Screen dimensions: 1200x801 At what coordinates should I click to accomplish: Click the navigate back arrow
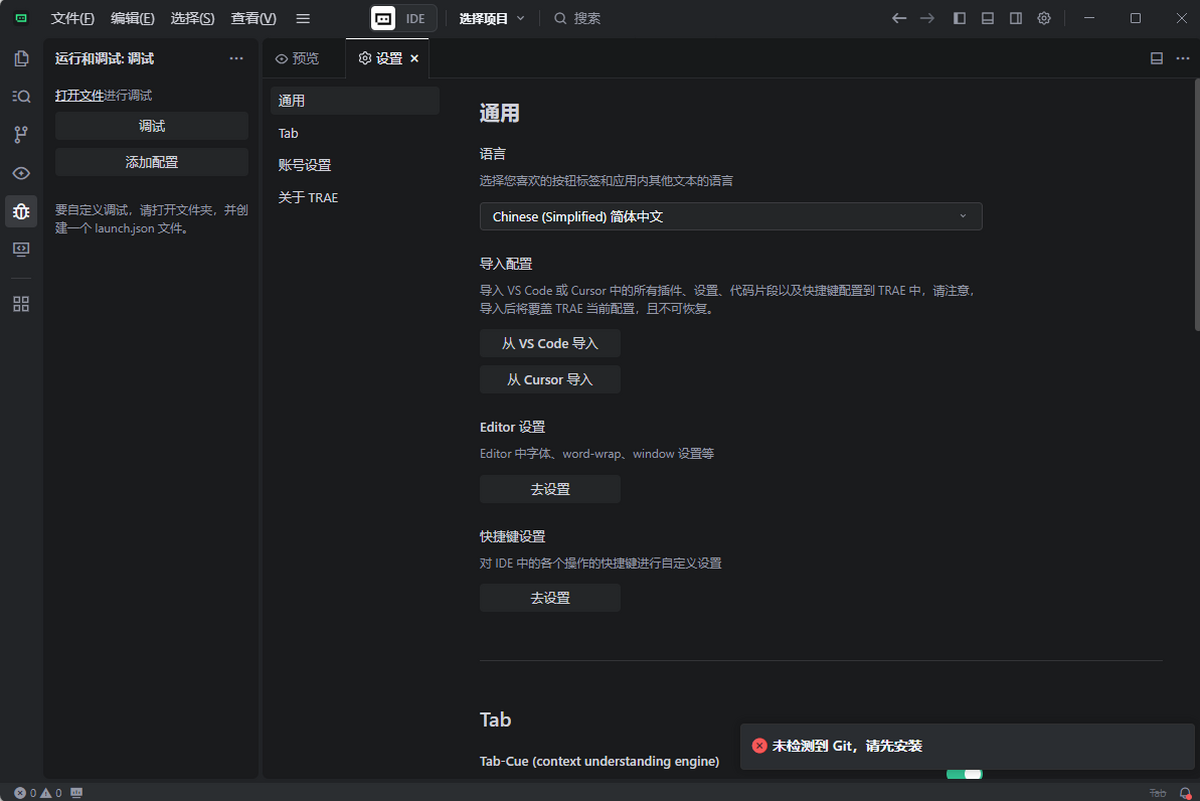point(899,18)
